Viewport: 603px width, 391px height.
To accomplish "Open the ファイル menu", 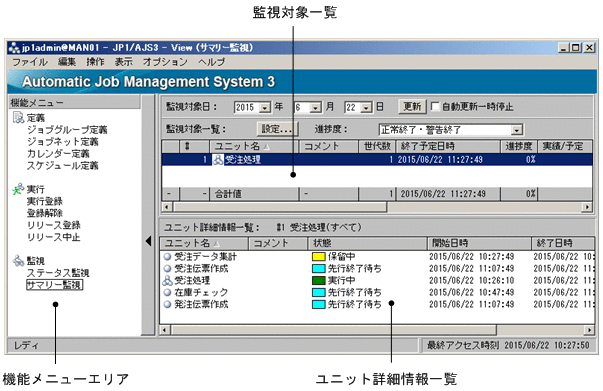I will pyautogui.click(x=30, y=62).
